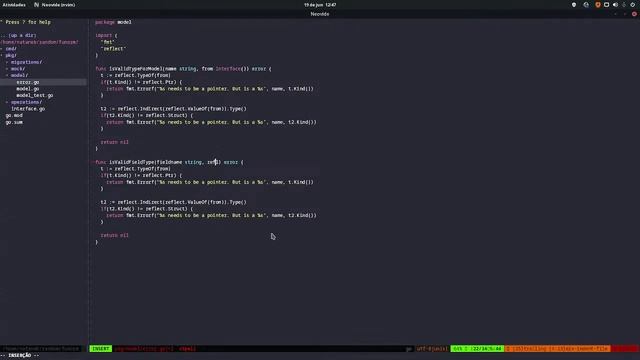Click the orange tray icon in the top bar

click(x=598, y=5)
